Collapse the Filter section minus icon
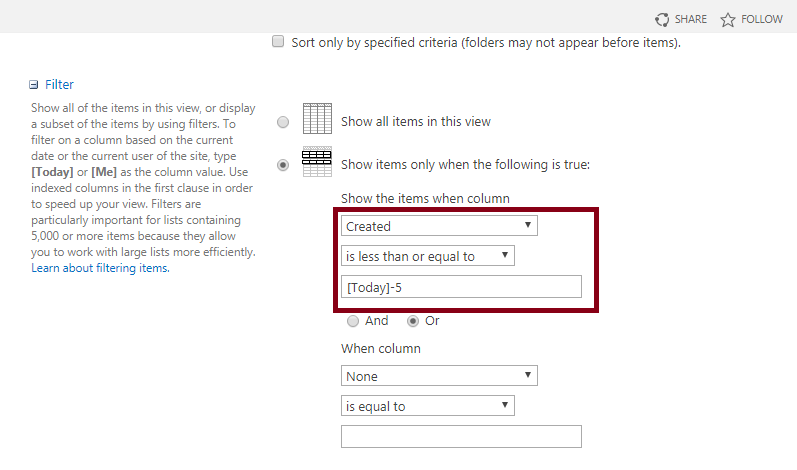The width and height of the screenshot is (797, 470). [34, 85]
